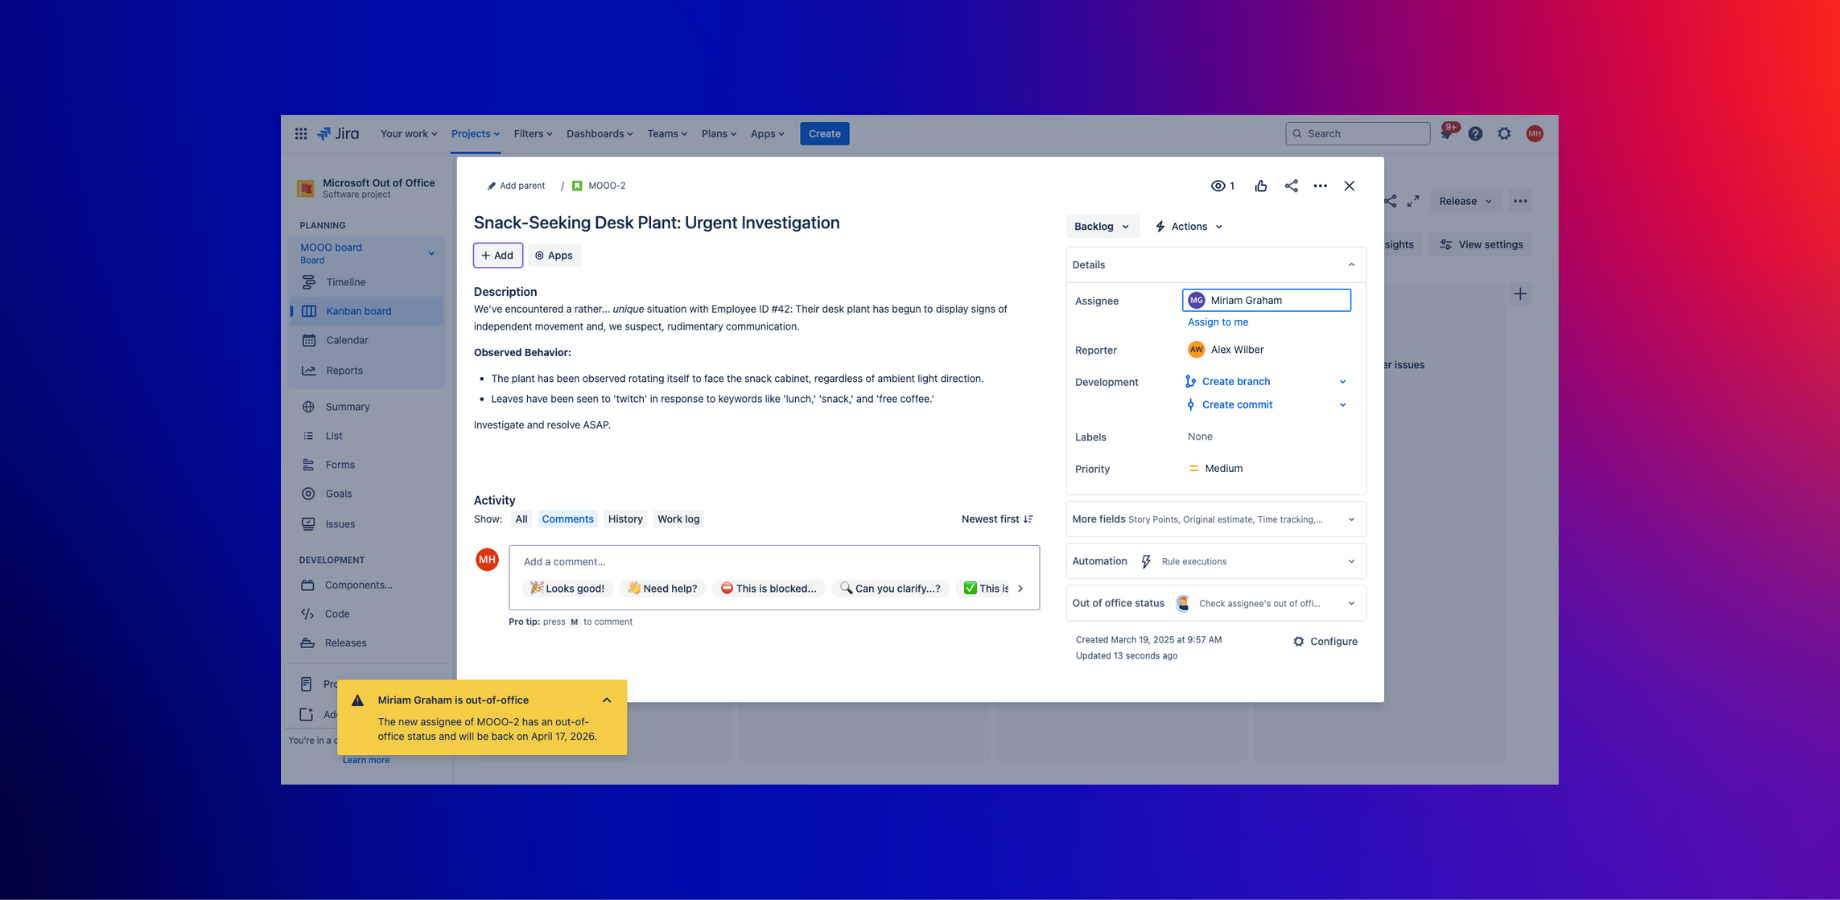Click the Create commit link
The width and height of the screenshot is (1840, 900).
click(1237, 405)
